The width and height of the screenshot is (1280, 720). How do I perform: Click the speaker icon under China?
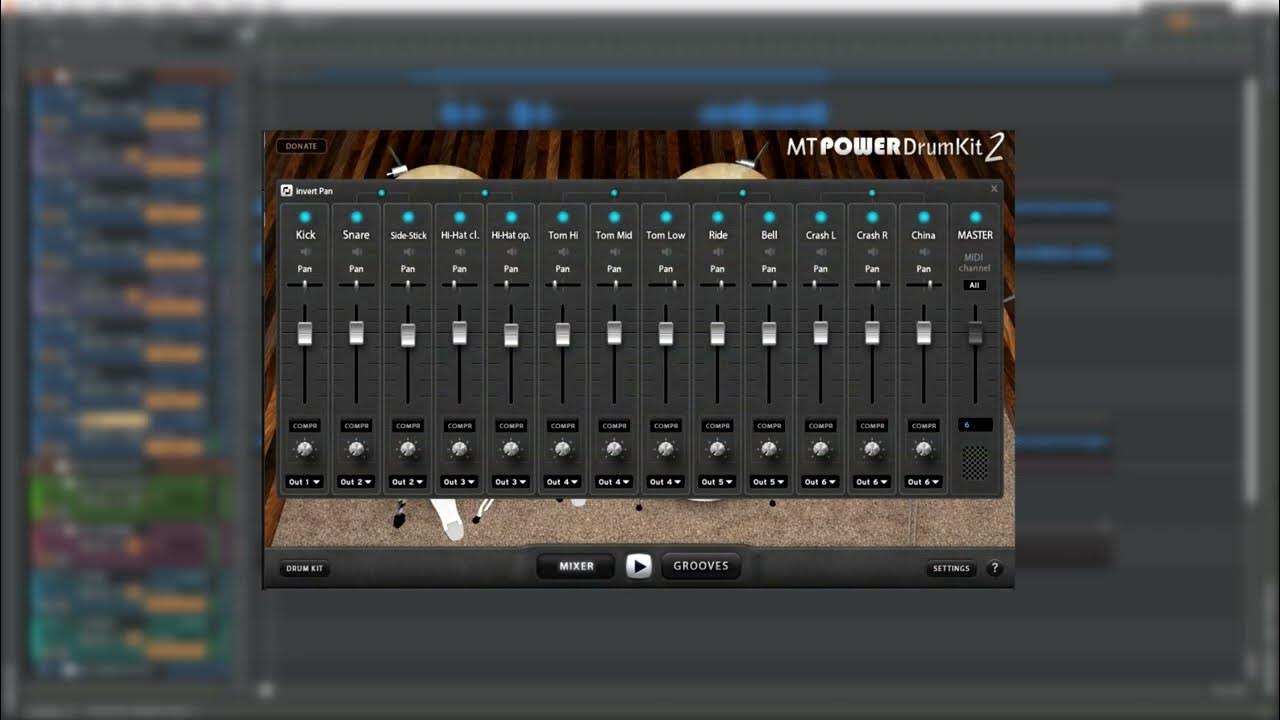point(924,252)
